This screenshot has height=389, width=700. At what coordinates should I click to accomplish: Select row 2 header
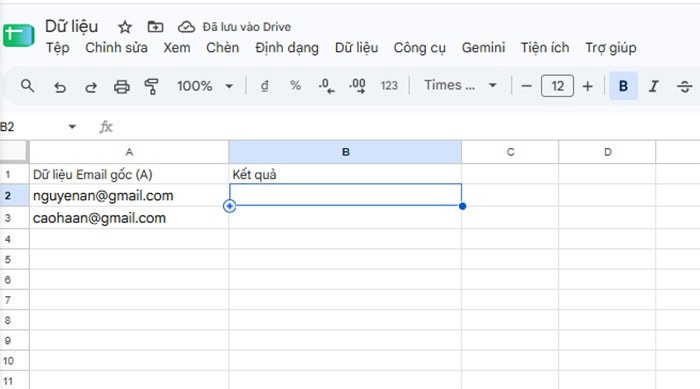click(14, 196)
